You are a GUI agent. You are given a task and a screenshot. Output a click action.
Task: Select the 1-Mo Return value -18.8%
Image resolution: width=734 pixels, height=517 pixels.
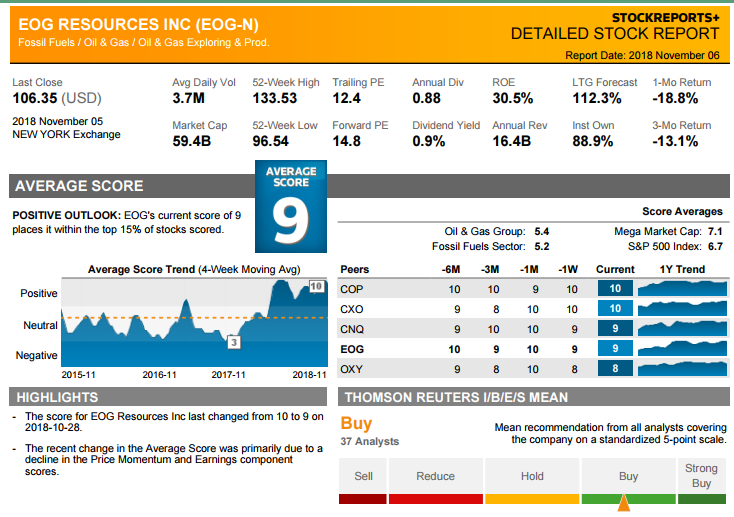tap(675, 98)
